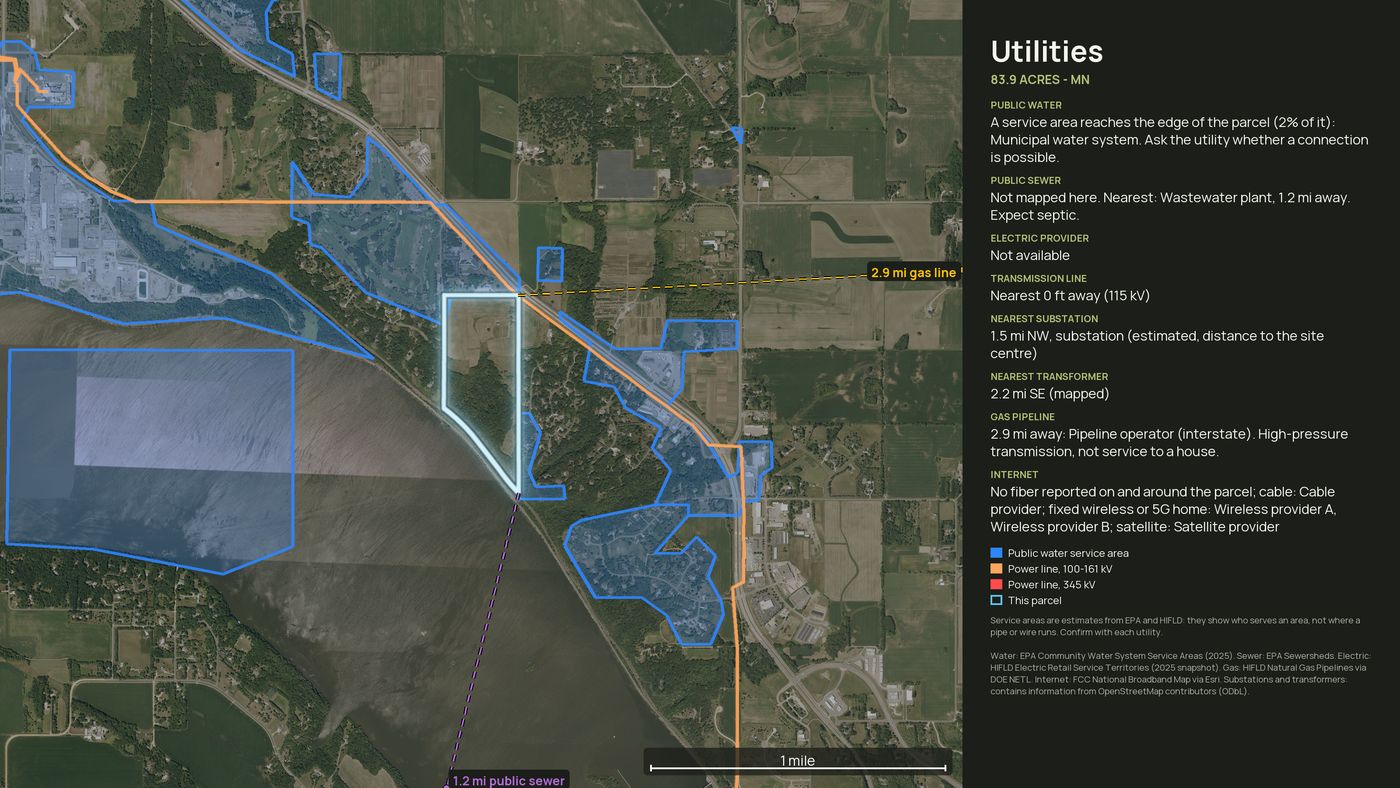Click the 2.9 mi gas line map label
The image size is (1400, 788).
913,272
